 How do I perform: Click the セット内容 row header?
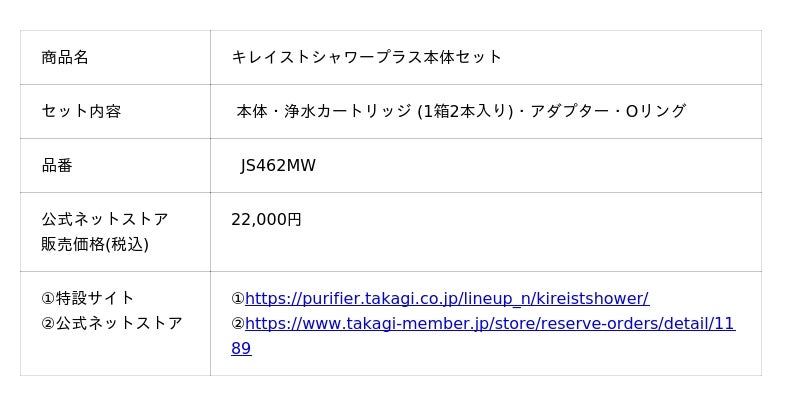(81, 111)
